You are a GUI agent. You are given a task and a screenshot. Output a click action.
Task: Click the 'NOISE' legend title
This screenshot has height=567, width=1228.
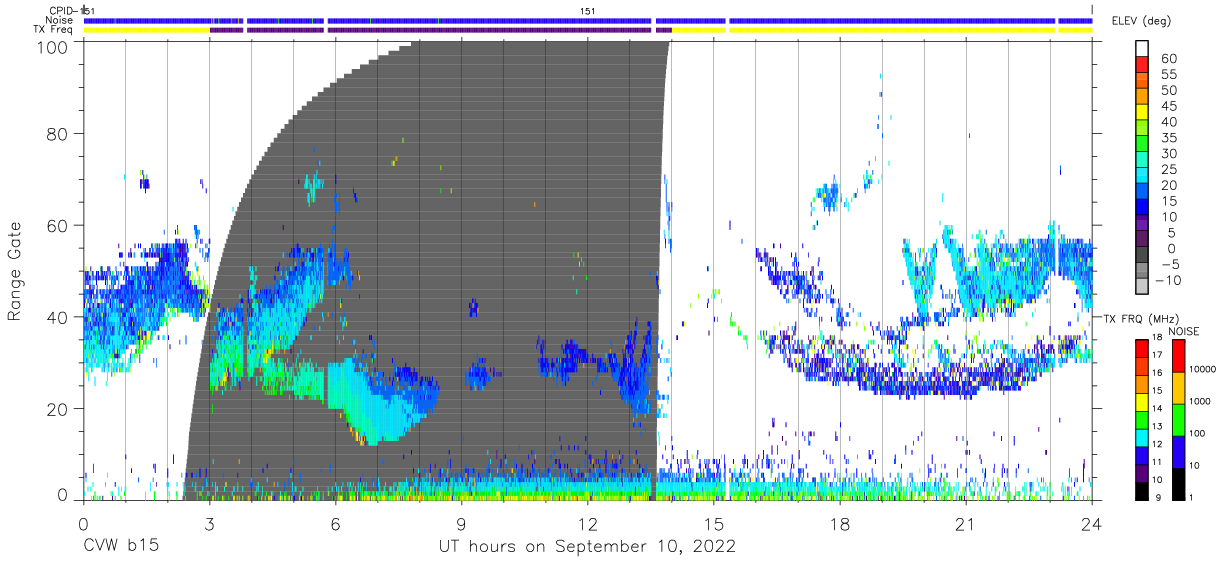pyautogui.click(x=1183, y=331)
